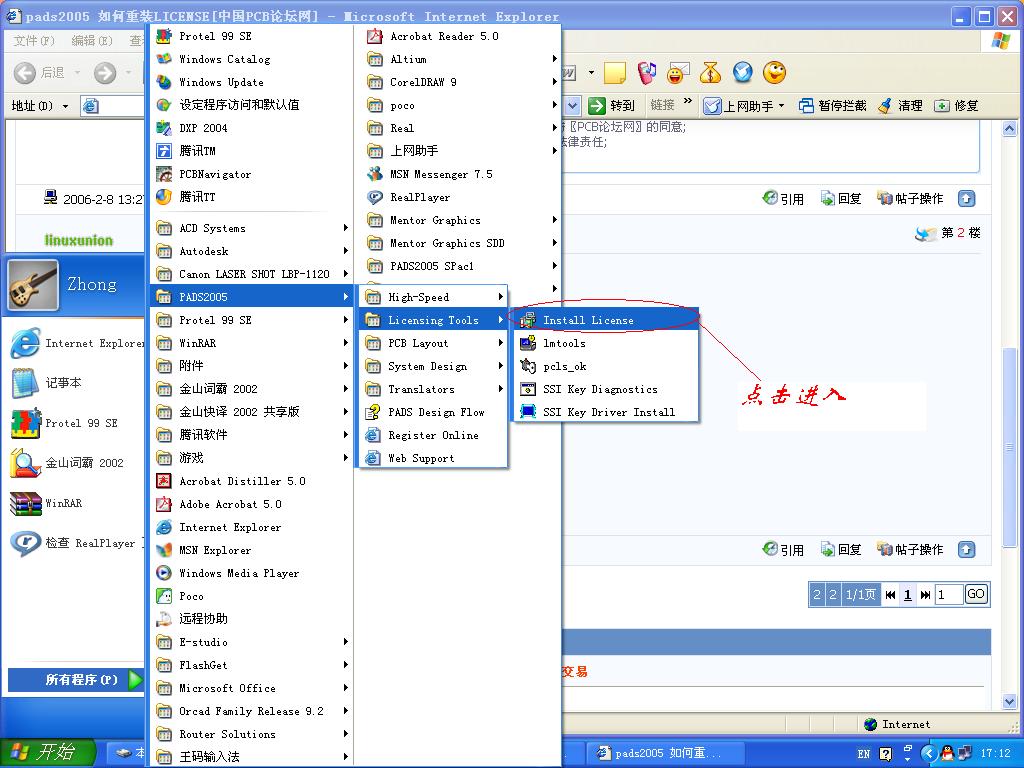Click the Poco program icon

(x=164, y=596)
